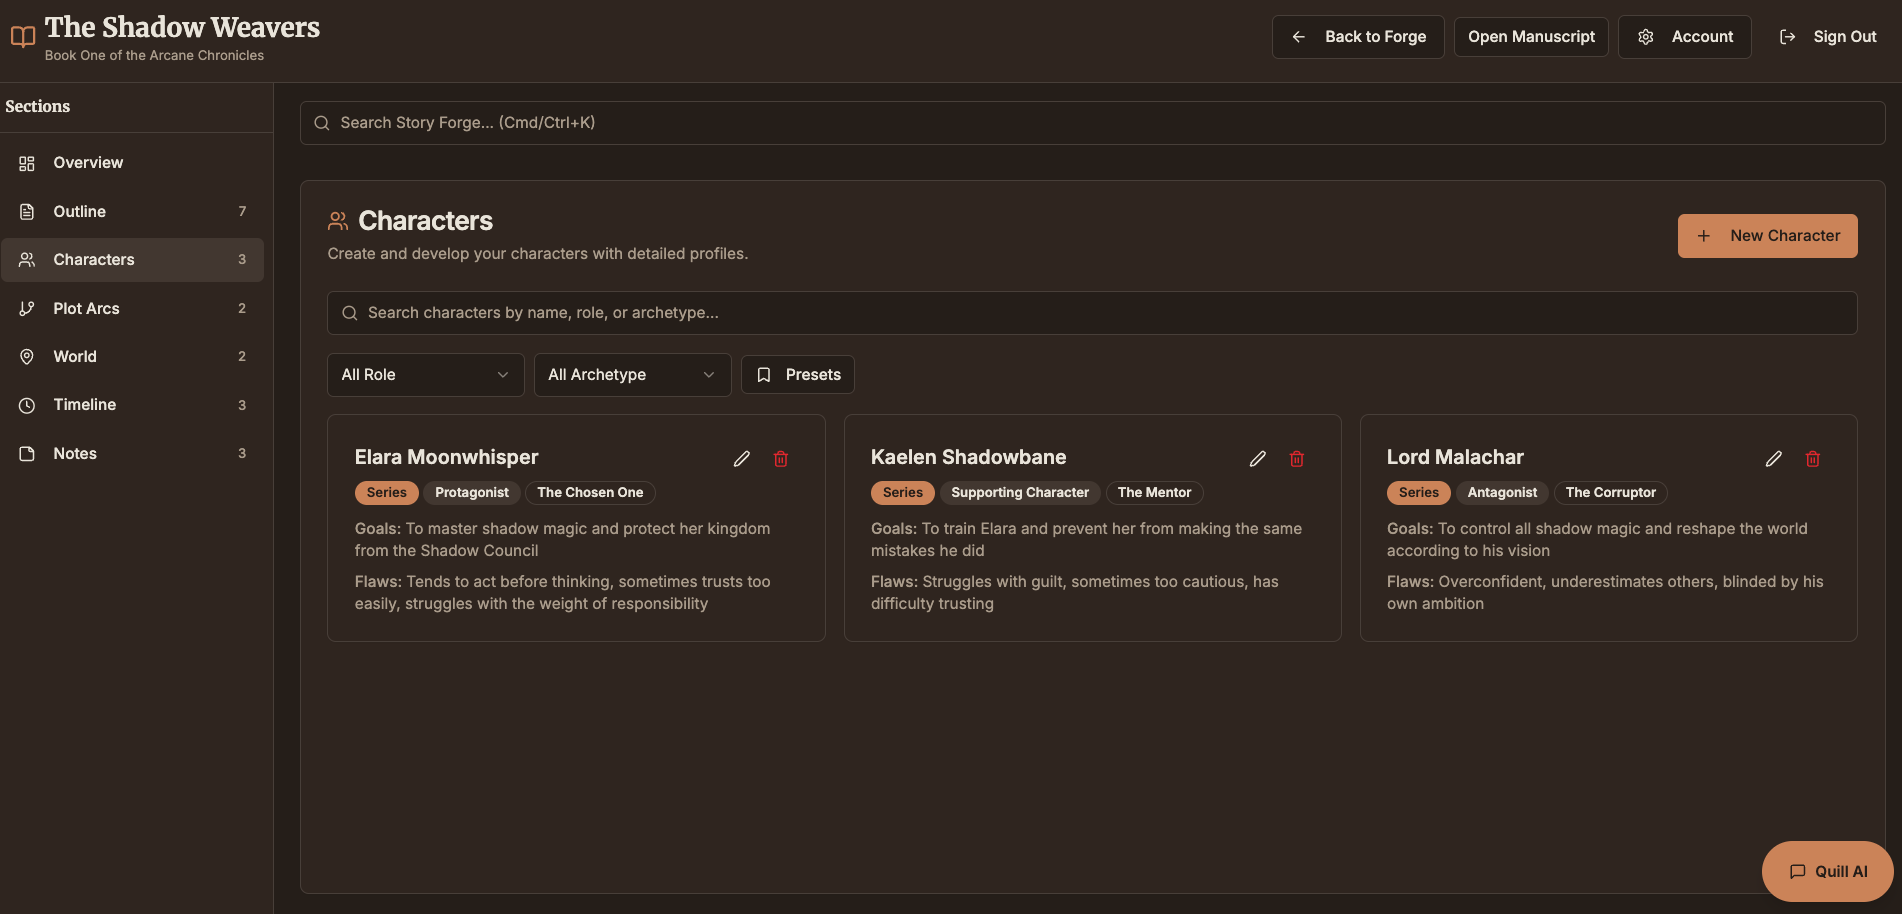1902x914 pixels.
Task: Click the magnifier in characters search
Action: (350, 313)
